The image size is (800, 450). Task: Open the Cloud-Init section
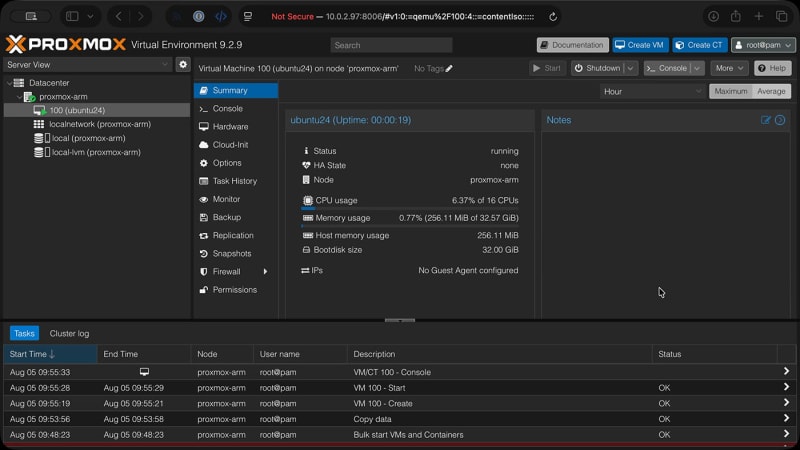click(x=236, y=145)
